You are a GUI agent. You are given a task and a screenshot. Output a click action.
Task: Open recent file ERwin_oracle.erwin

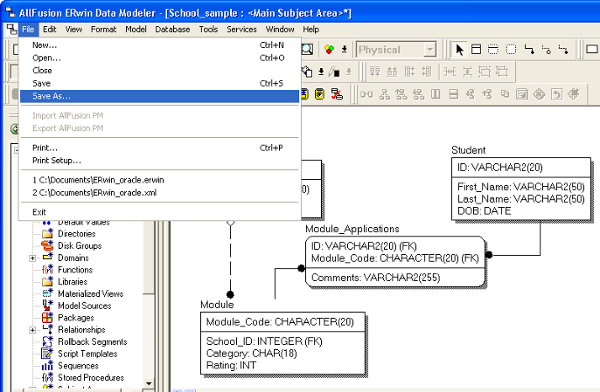159,180
